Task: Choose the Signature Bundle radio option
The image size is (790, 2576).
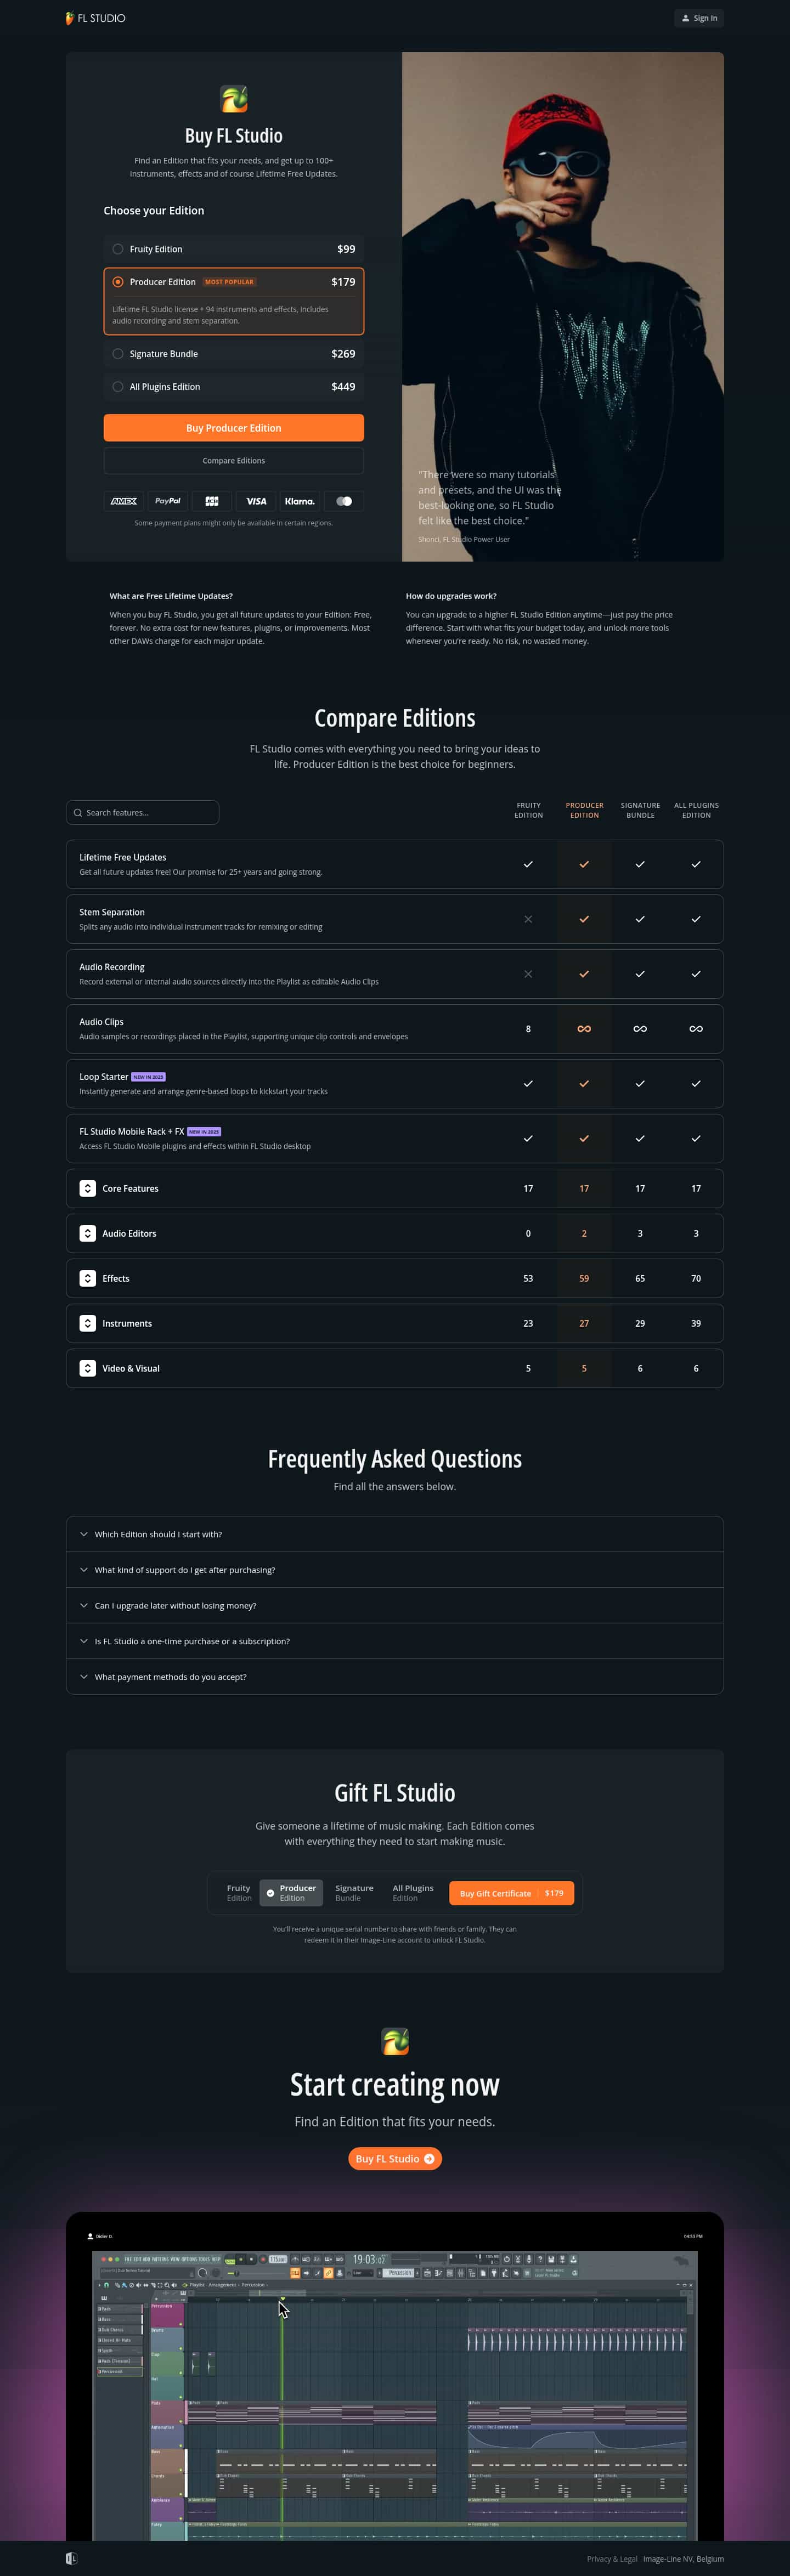Action: click(x=118, y=354)
